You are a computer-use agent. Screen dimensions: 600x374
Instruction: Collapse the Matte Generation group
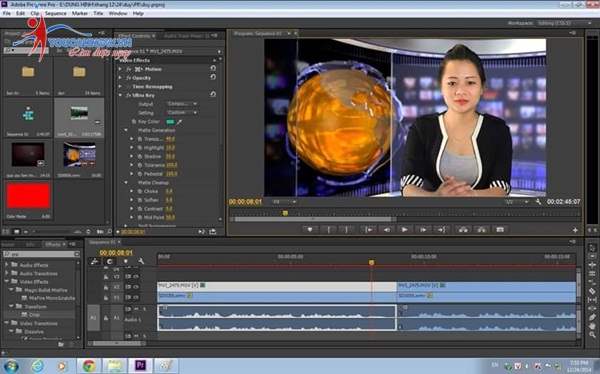pos(126,130)
